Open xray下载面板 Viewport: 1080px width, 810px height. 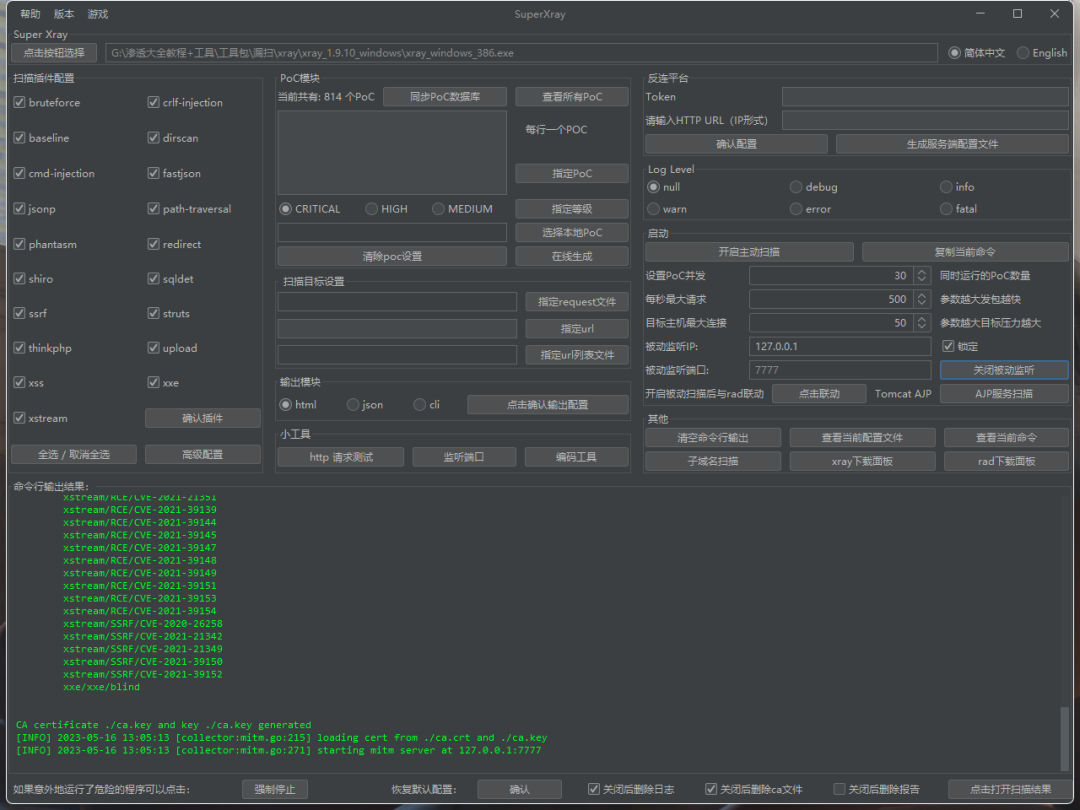pyautogui.click(x=862, y=461)
